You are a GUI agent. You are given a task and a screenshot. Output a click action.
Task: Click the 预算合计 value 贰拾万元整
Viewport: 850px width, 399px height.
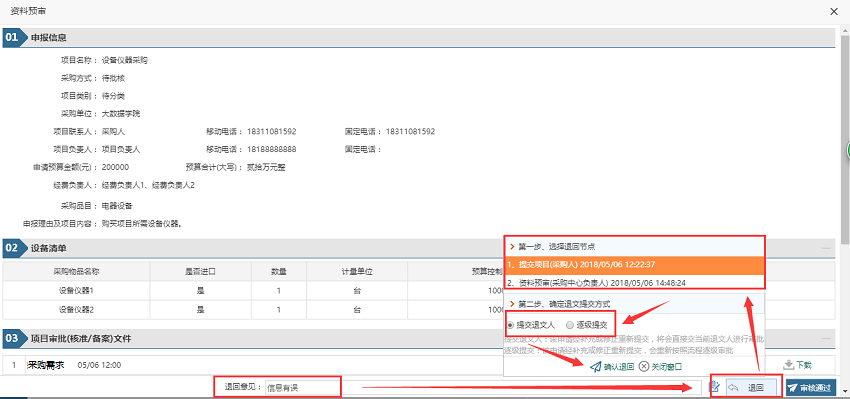[266, 167]
